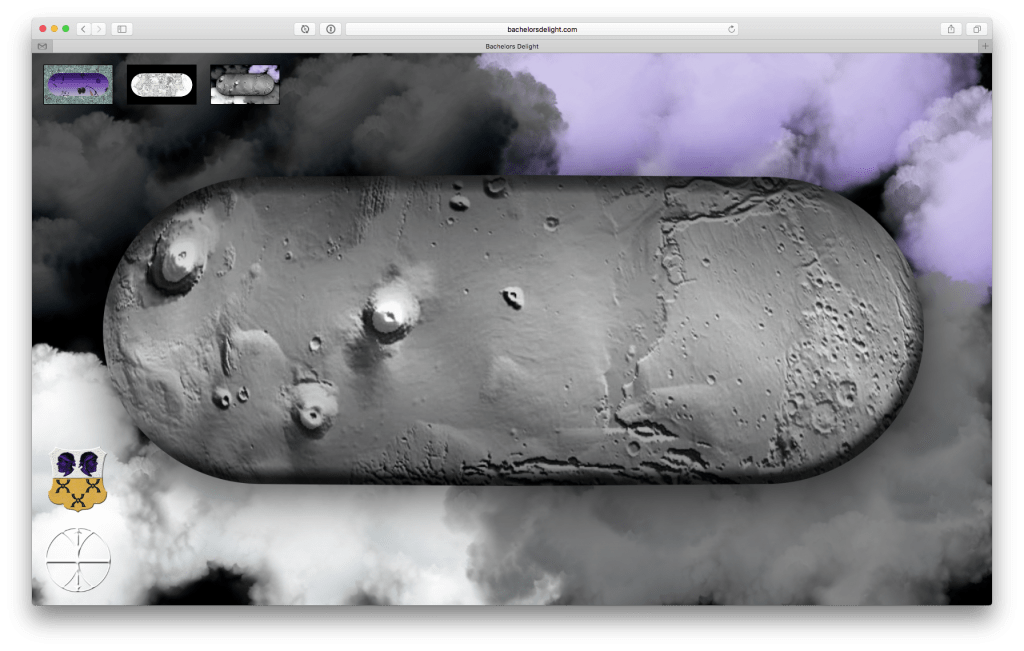Reload the bachelorsdelight.com page

[x=732, y=29]
